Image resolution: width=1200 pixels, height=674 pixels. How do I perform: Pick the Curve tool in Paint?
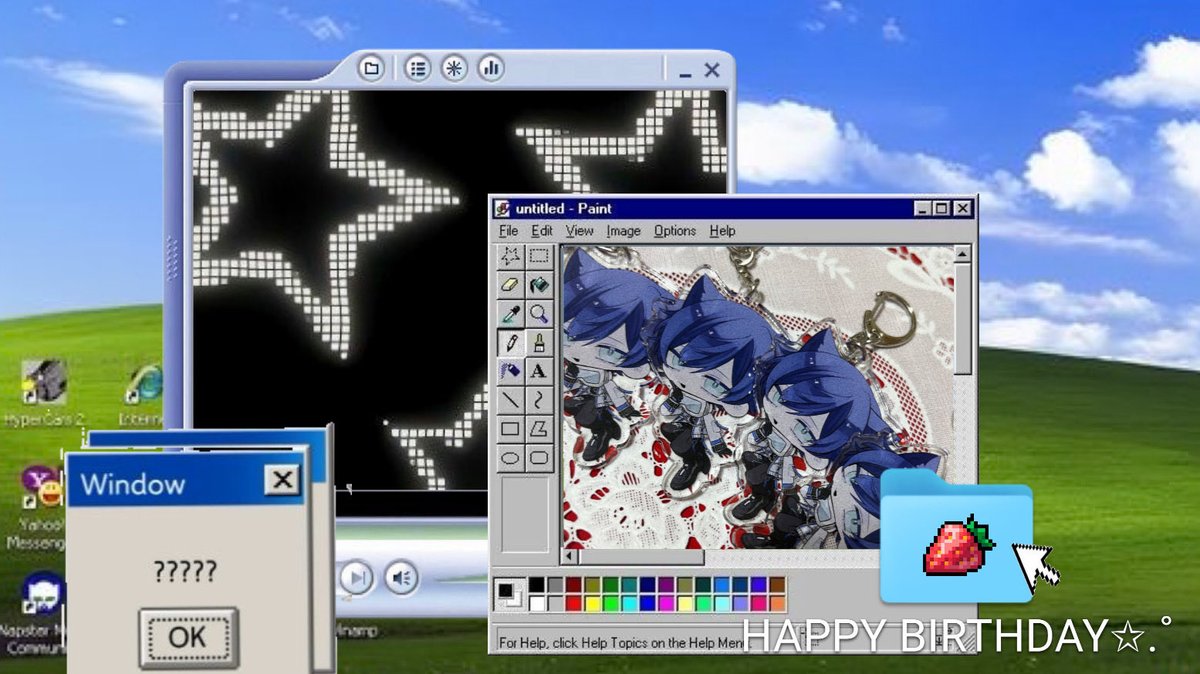pyautogui.click(x=539, y=400)
